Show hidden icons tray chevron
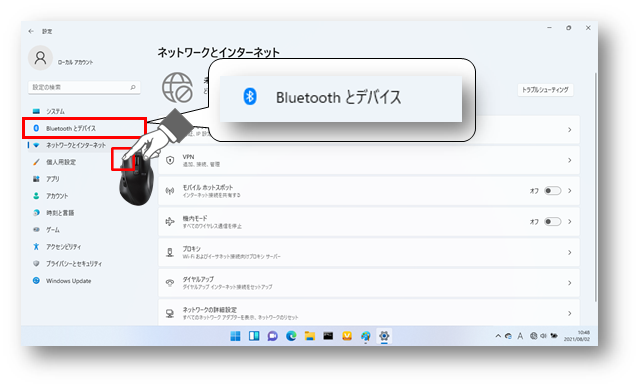This screenshot has width=640, height=388. (x=498, y=336)
